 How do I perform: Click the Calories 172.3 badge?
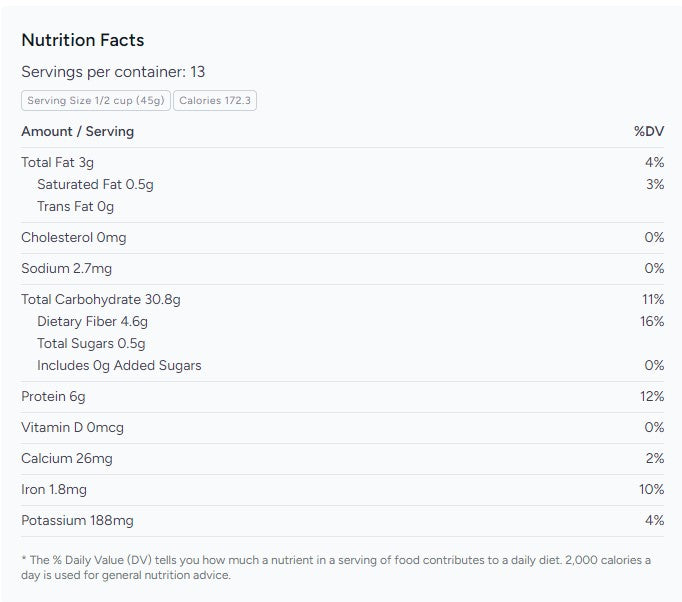coord(215,101)
